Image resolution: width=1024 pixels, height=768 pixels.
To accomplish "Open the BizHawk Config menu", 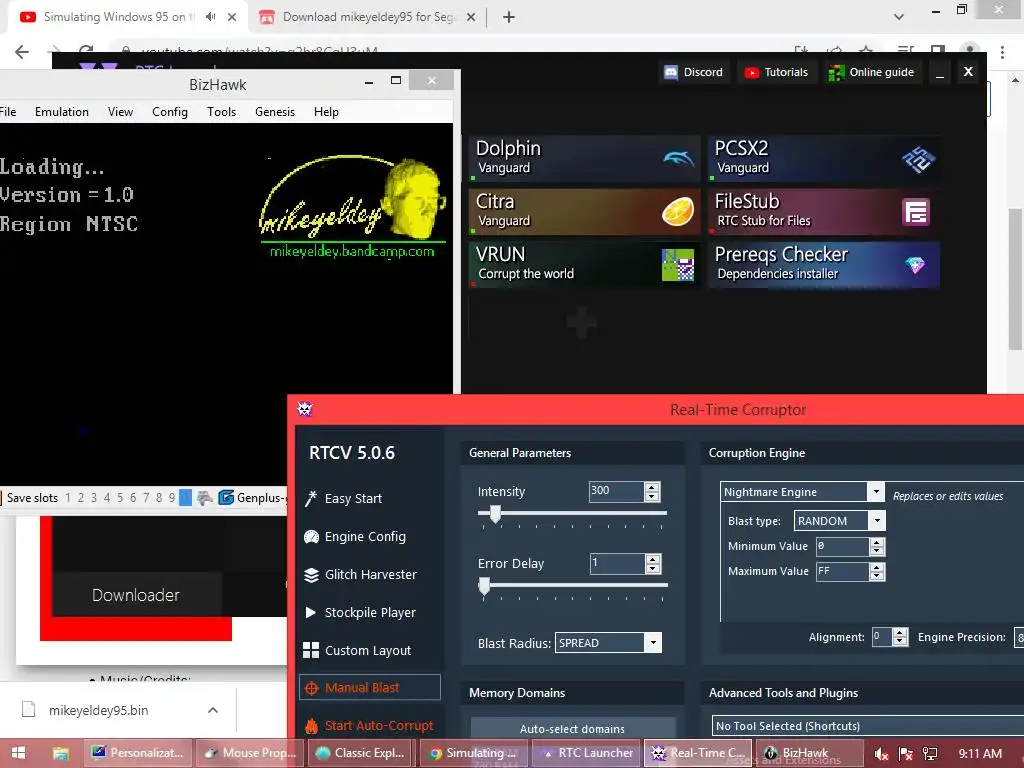I will tap(170, 112).
